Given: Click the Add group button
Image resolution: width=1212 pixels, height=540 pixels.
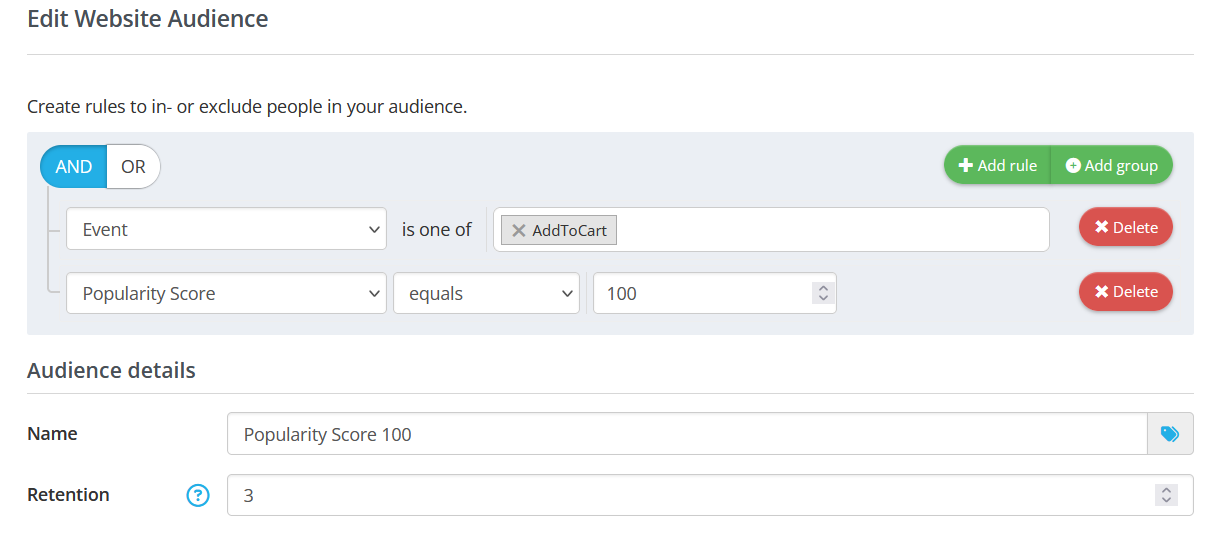Looking at the screenshot, I should tap(1112, 165).
